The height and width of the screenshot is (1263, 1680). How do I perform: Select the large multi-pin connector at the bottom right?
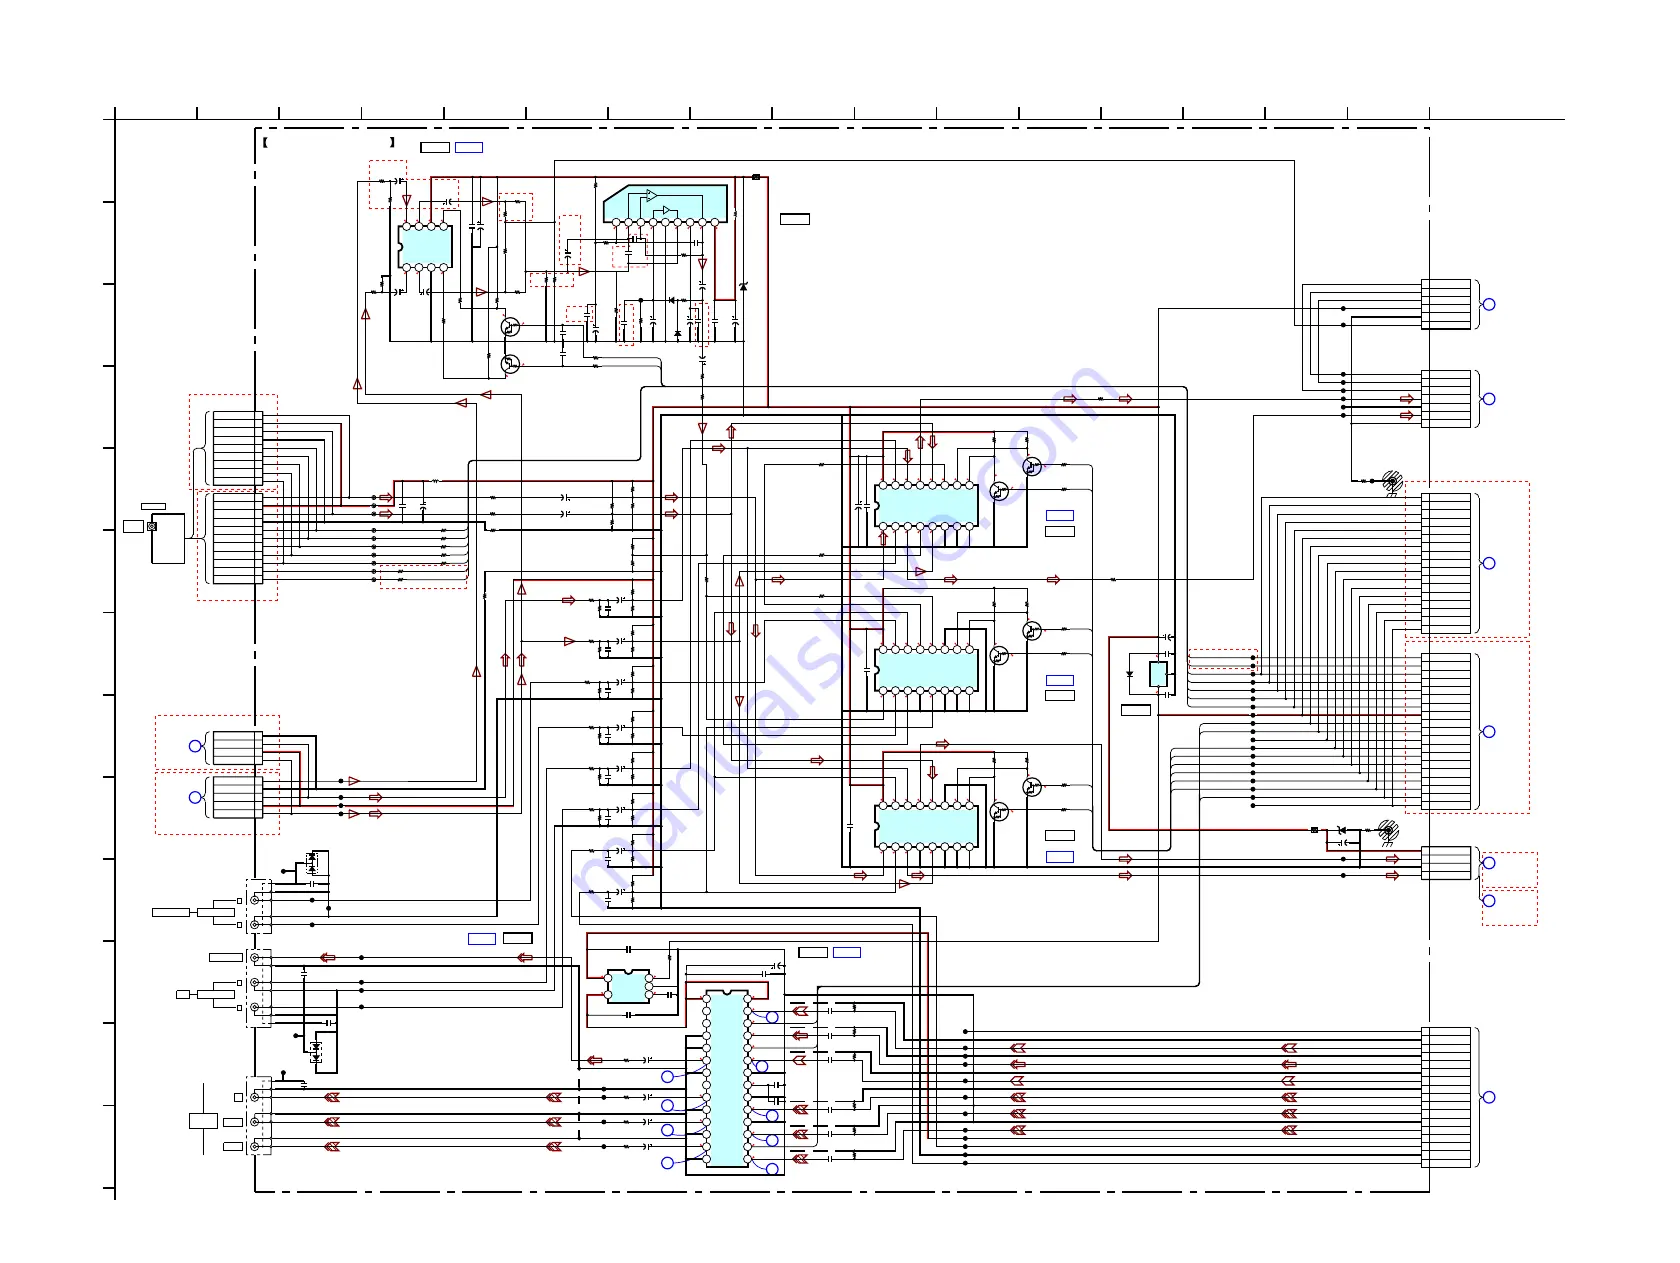pos(1446,1097)
